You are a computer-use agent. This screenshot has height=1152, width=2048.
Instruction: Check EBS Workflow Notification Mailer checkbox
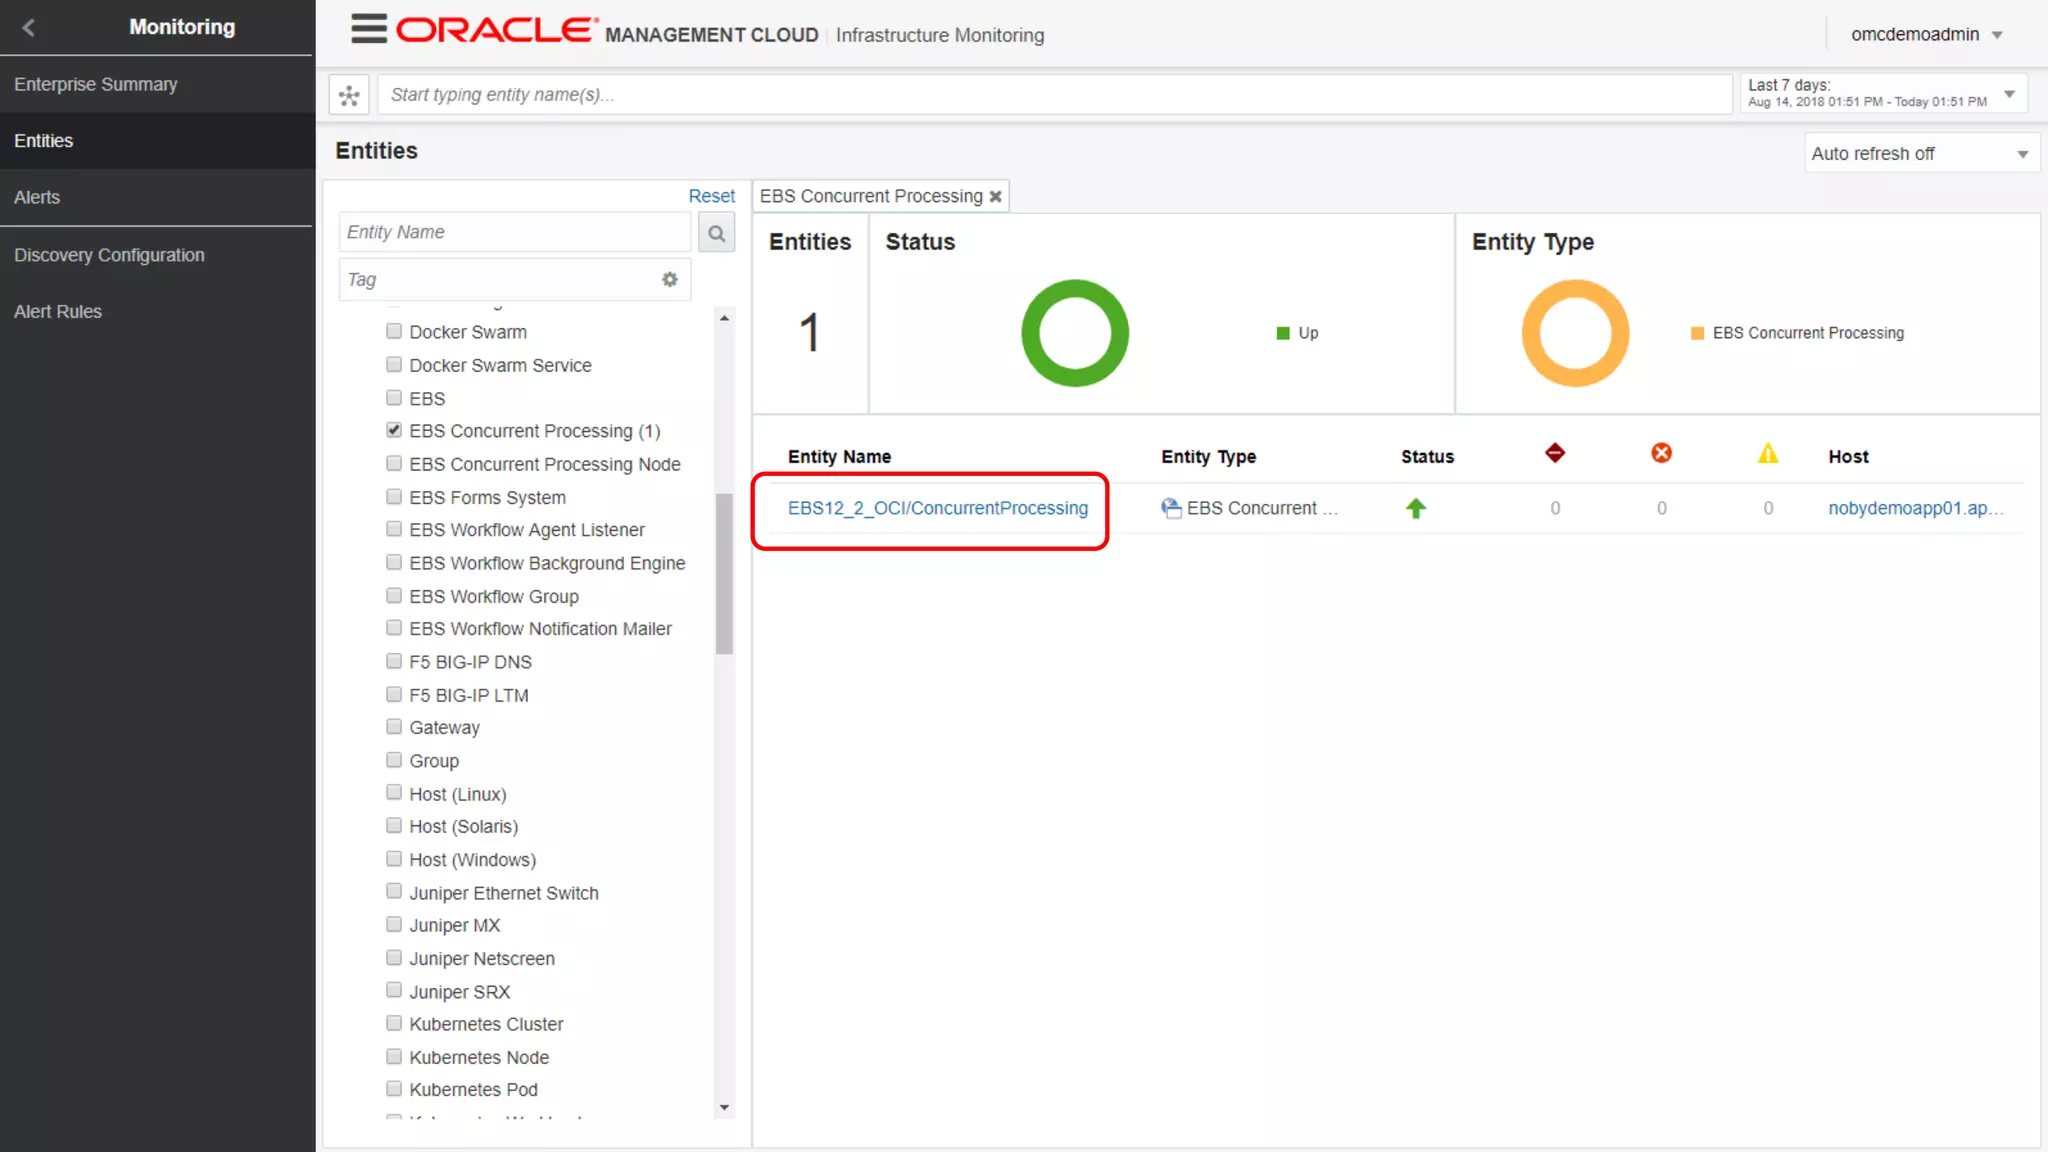[394, 628]
